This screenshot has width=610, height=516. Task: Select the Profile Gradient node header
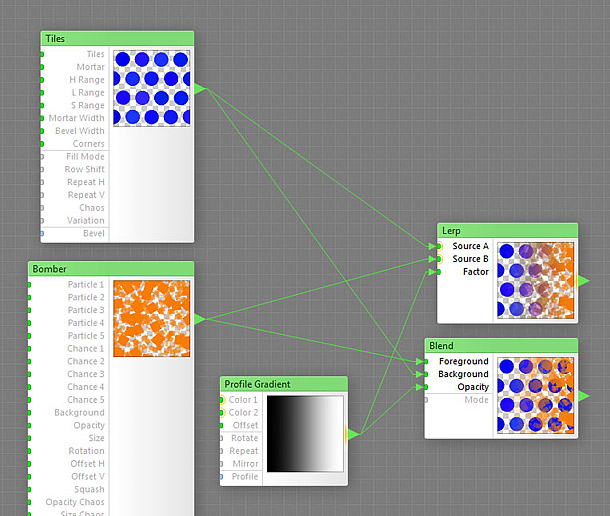[x=283, y=383]
